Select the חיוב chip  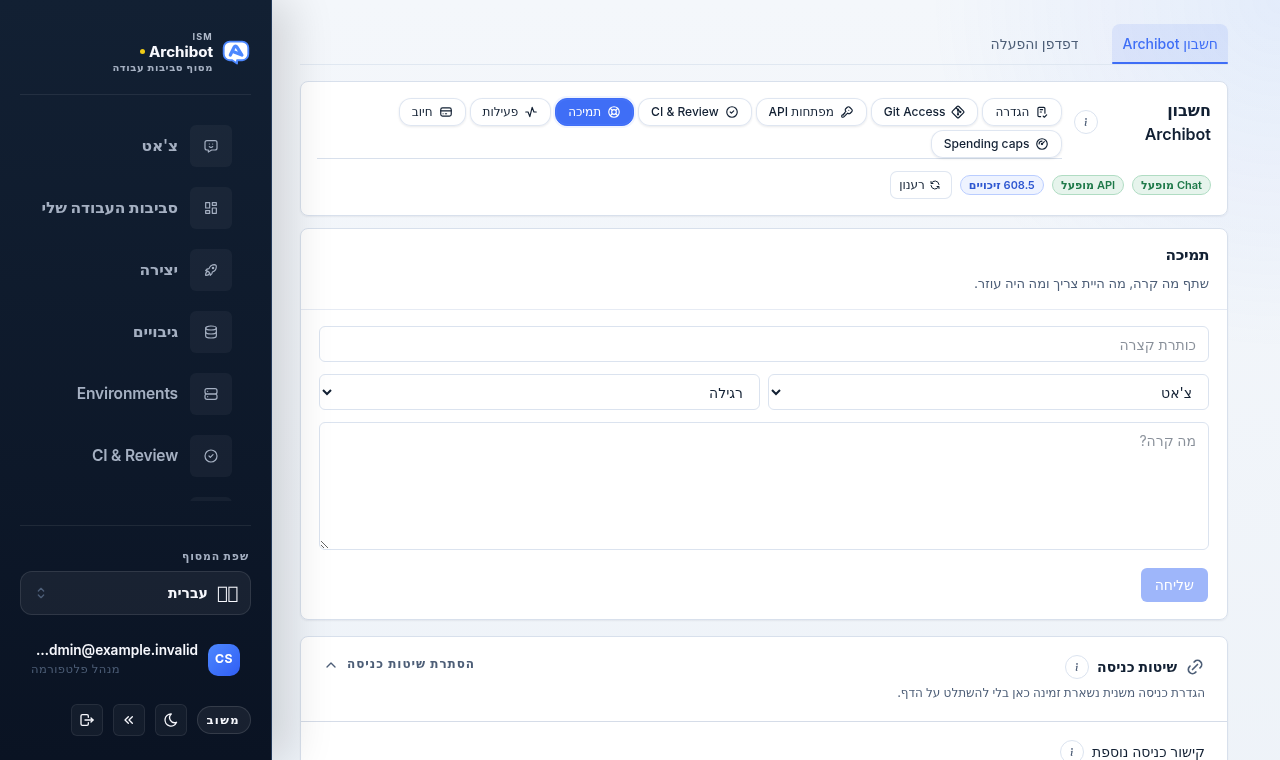click(432, 112)
